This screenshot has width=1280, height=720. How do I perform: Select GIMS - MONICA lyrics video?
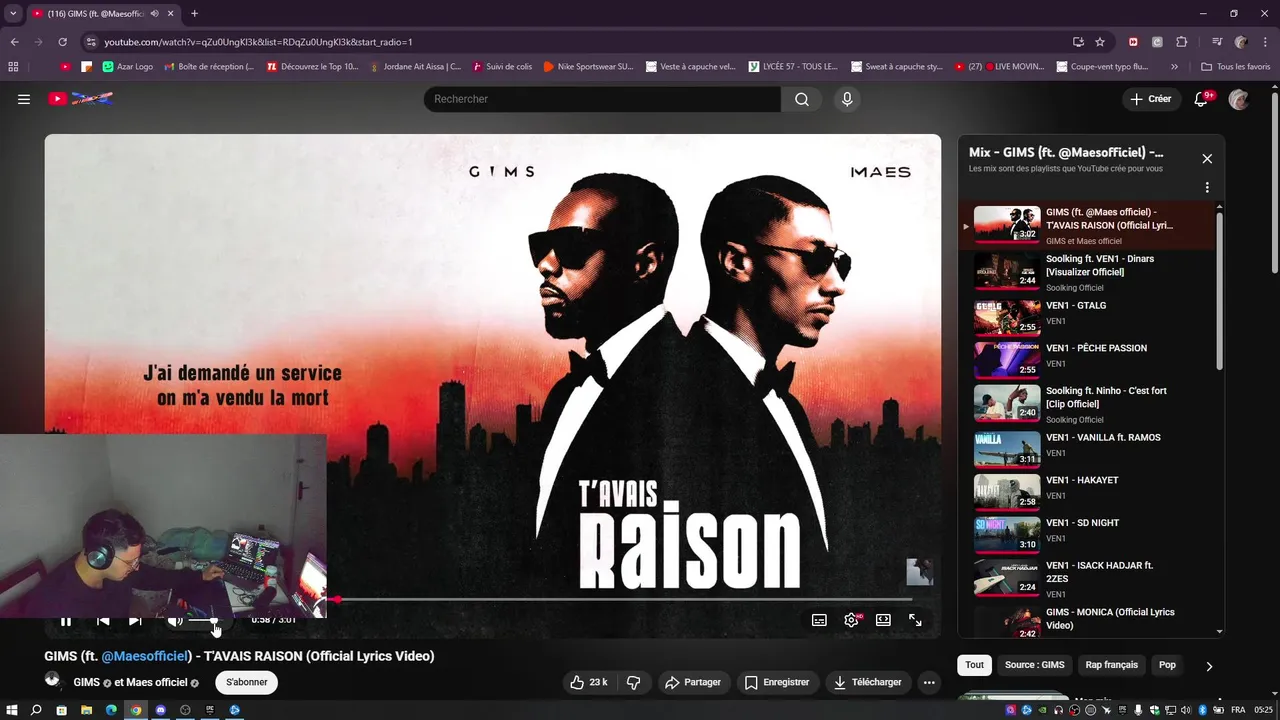pyautogui.click(x=1087, y=620)
